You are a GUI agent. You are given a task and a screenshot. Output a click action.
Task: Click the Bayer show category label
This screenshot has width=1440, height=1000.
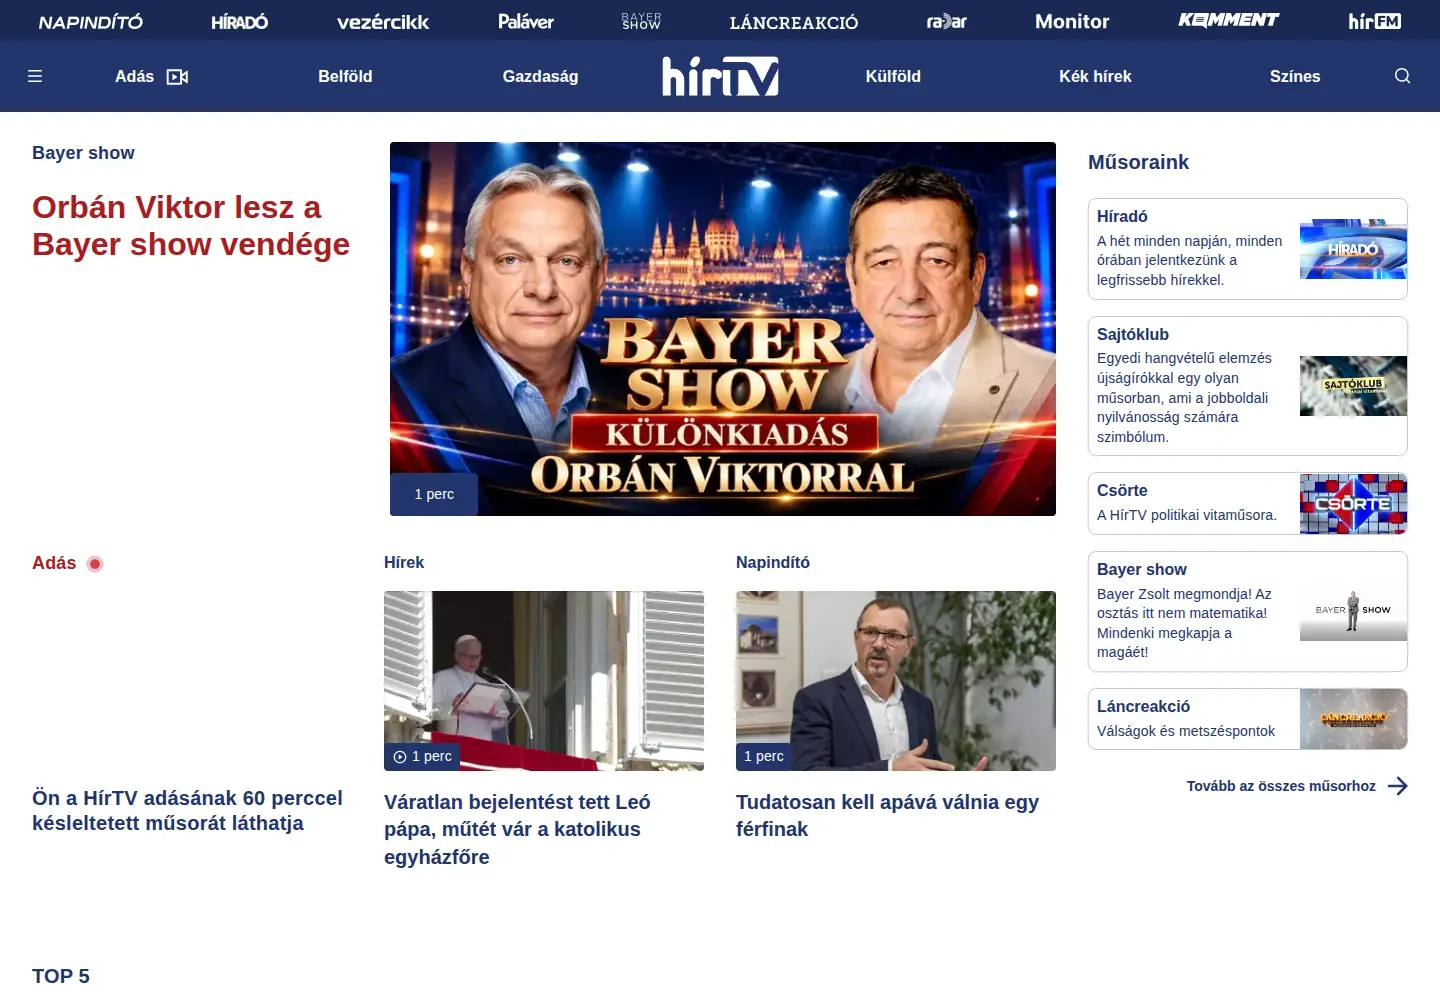tap(83, 153)
